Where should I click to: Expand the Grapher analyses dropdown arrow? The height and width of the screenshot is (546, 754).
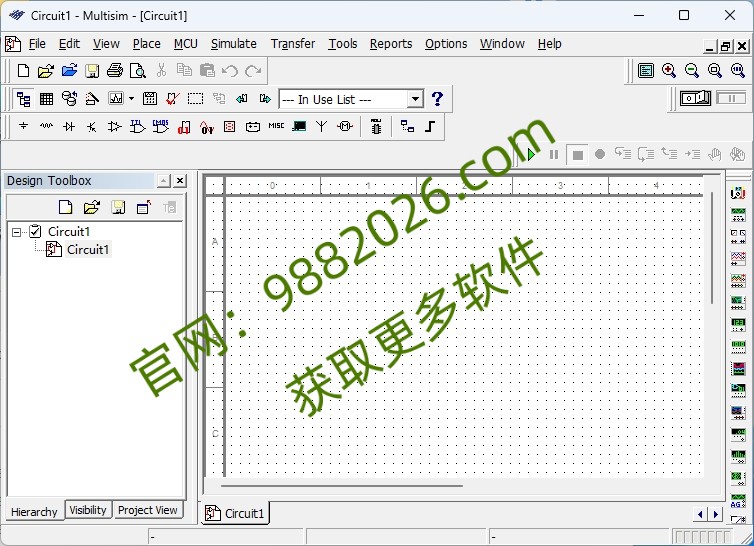[x=131, y=99]
